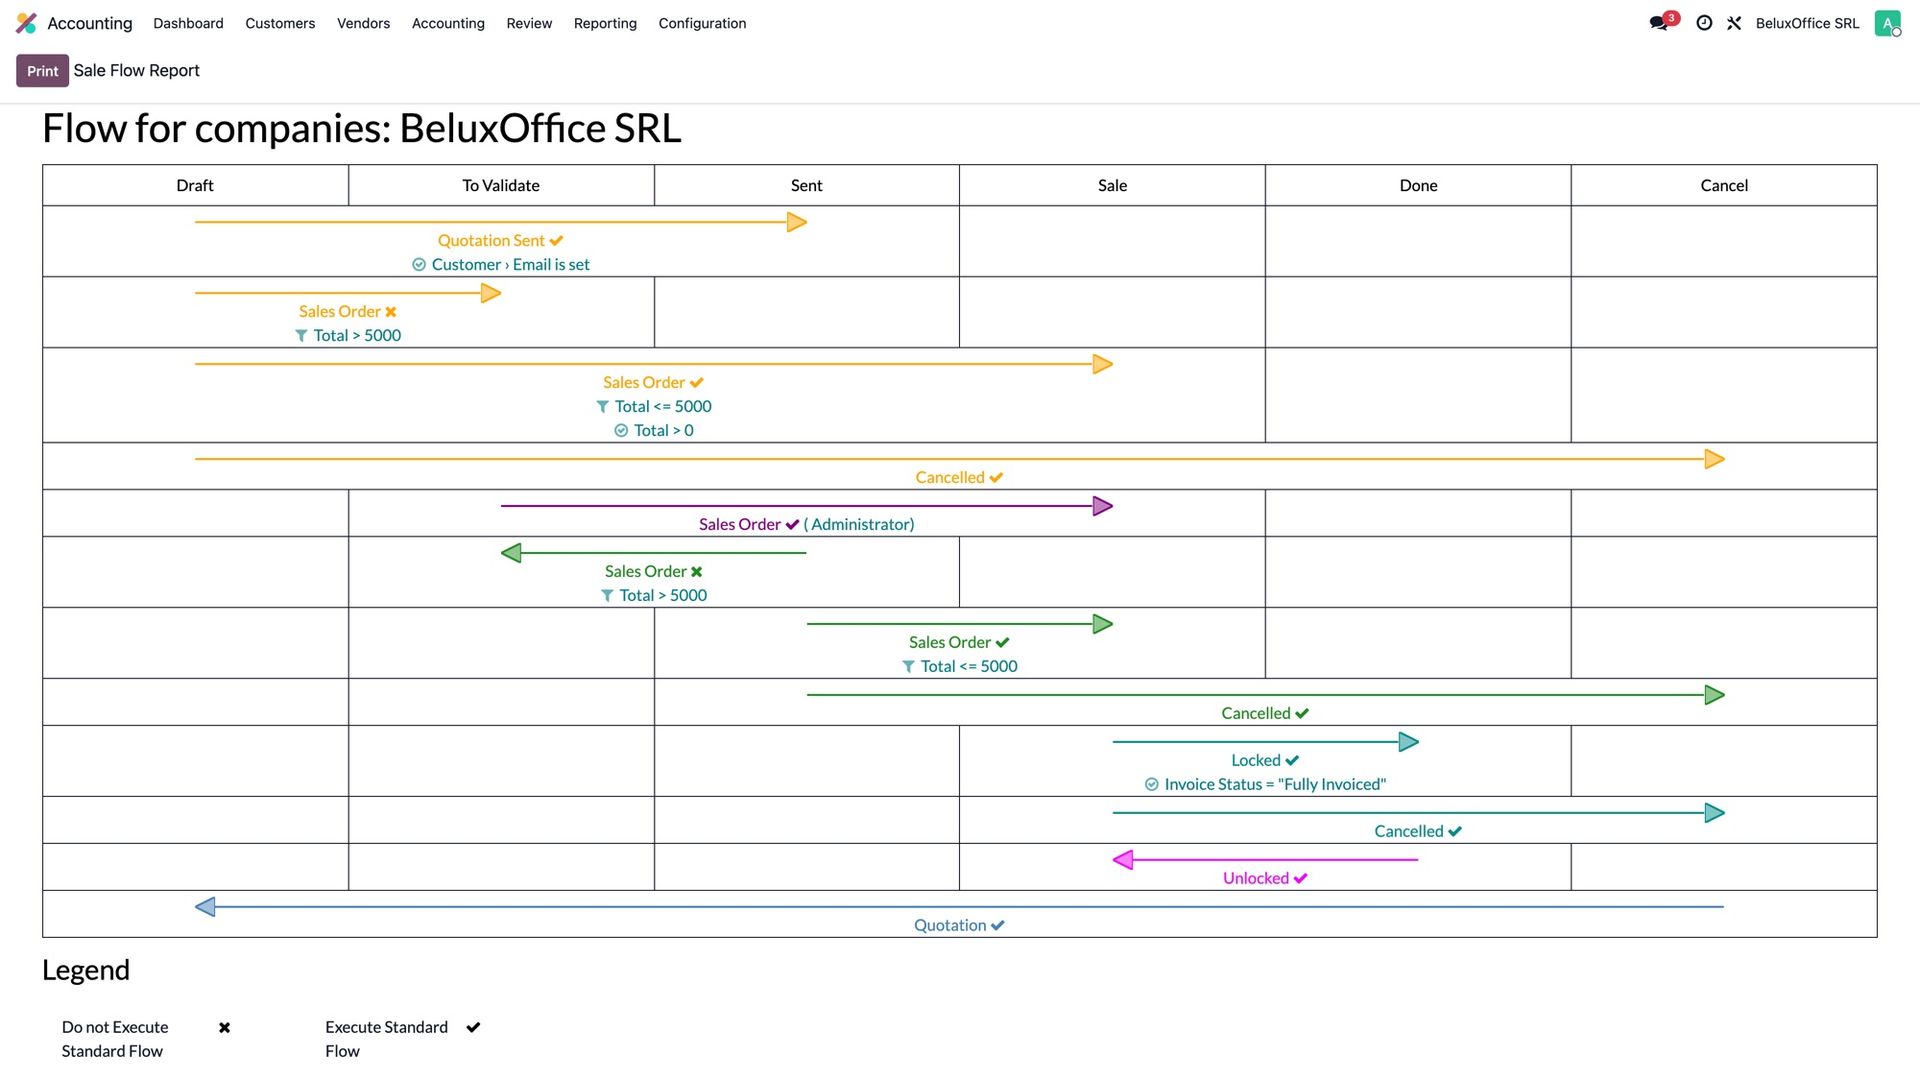Click the purple arrowhead of Administrator transition

(x=1103, y=506)
